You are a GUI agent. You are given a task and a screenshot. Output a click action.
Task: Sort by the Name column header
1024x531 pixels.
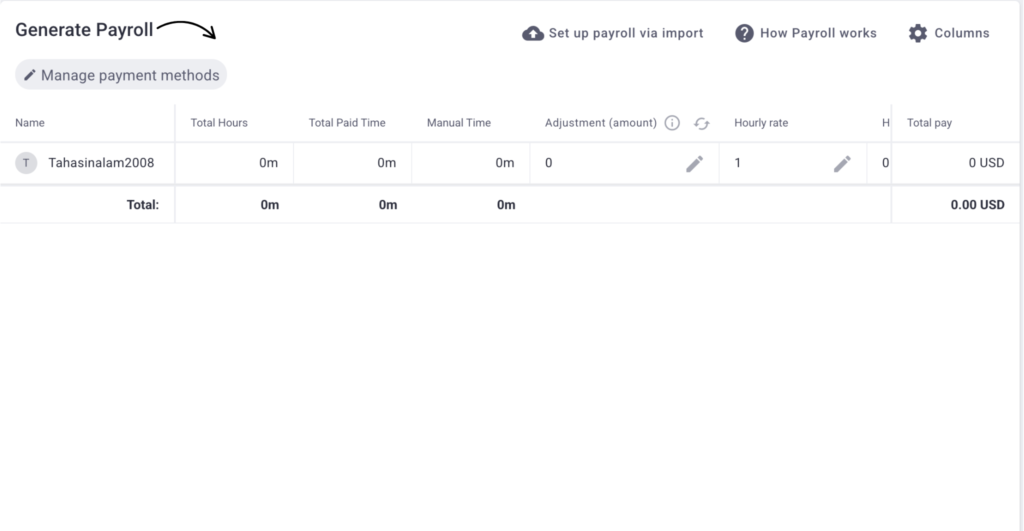pyautogui.click(x=30, y=123)
